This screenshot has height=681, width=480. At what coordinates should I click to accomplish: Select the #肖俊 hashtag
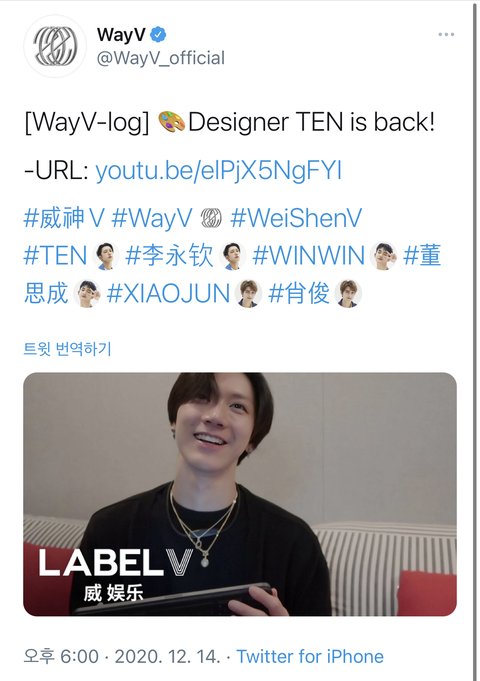point(299,294)
